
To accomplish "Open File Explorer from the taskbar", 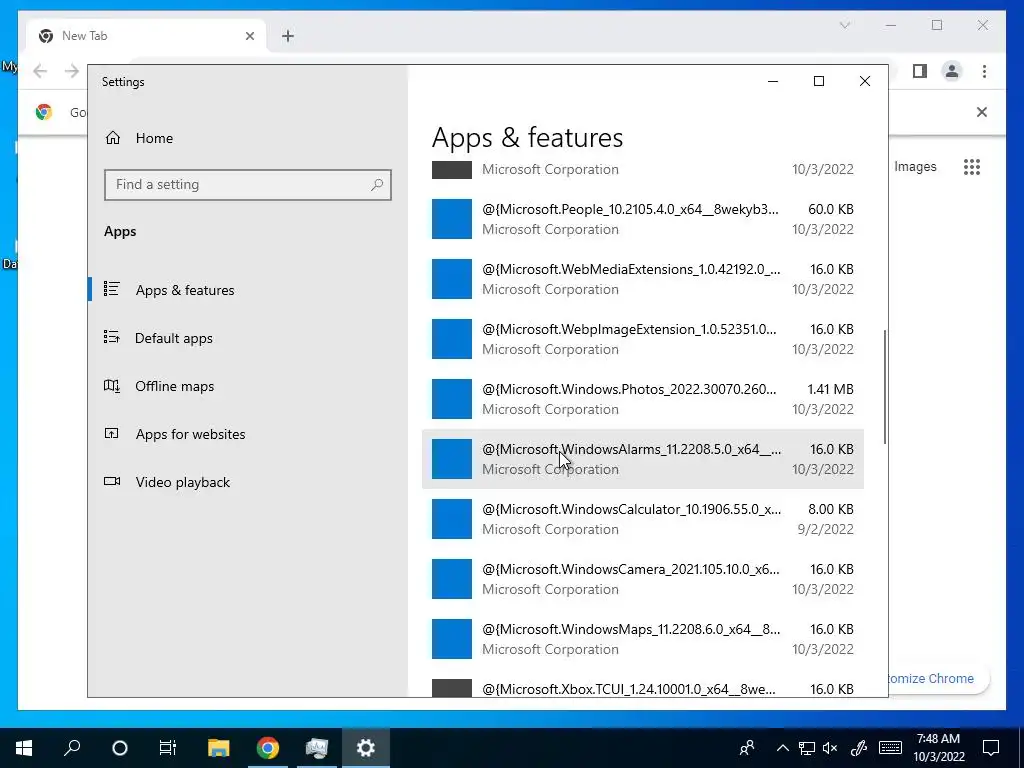I will click(x=219, y=748).
